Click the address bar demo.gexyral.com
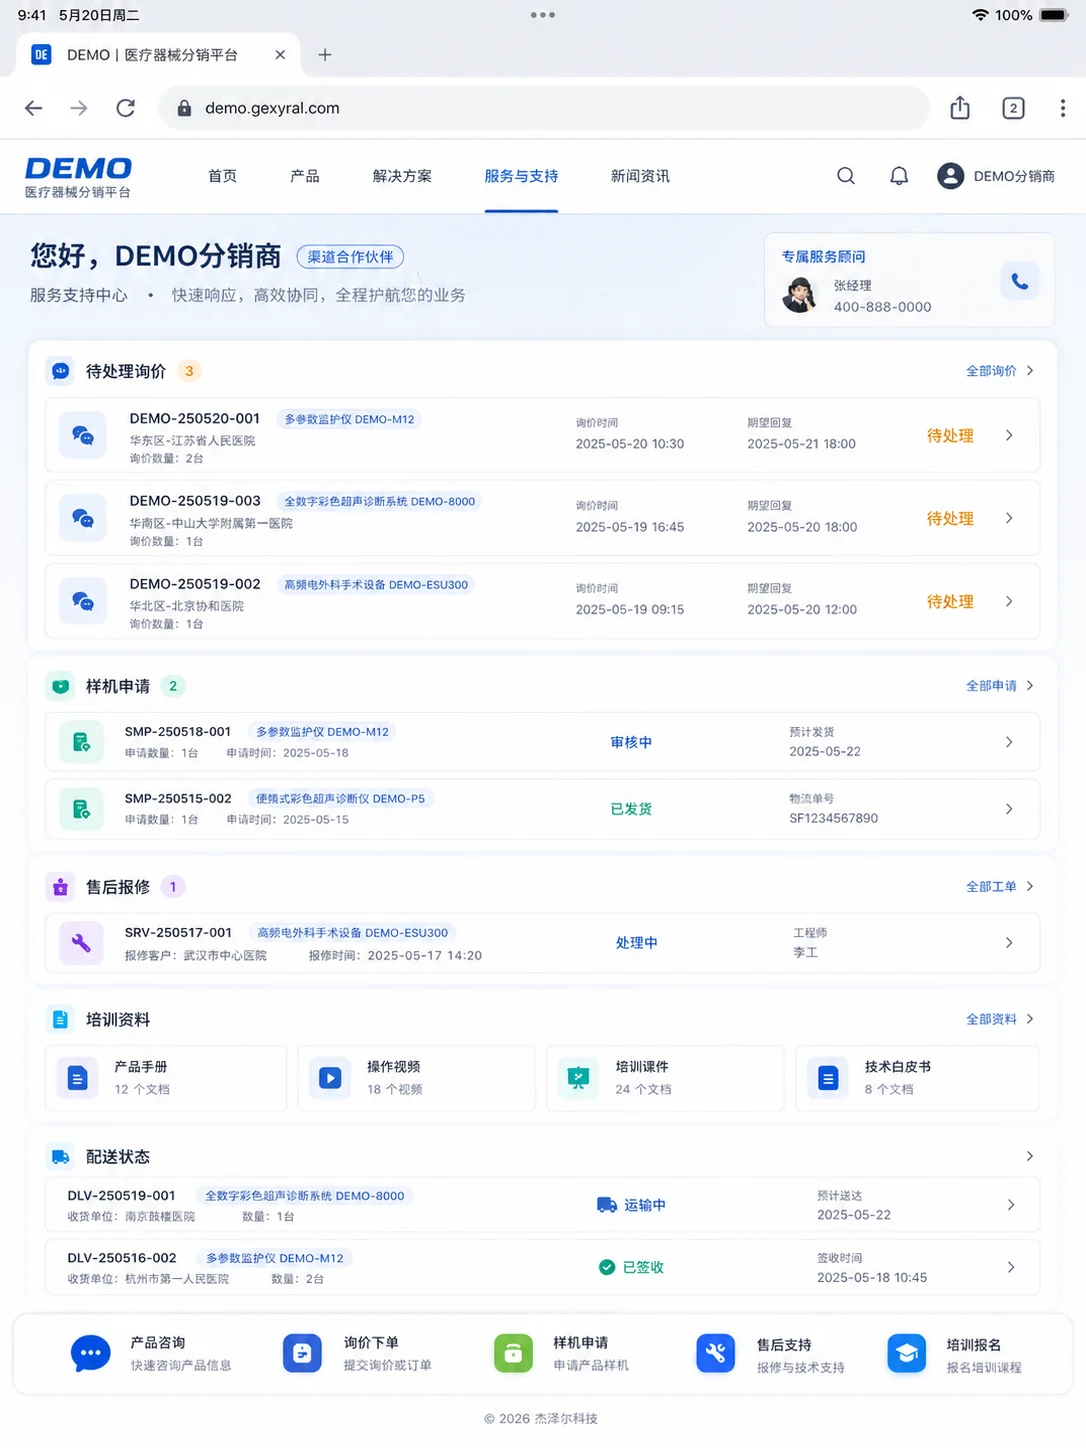 pos(544,108)
